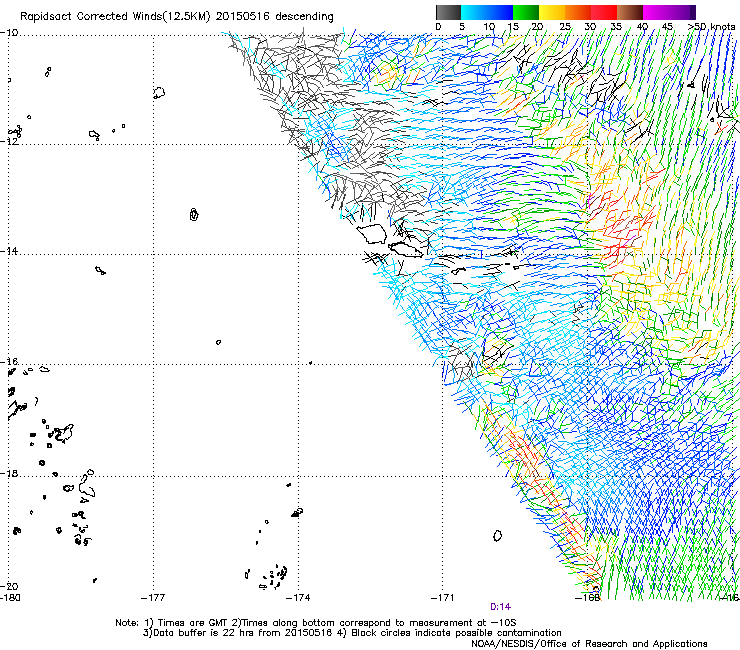This screenshot has width=740, height=650.
Task: Click the '-168' longitude axis label
Action: [588, 598]
